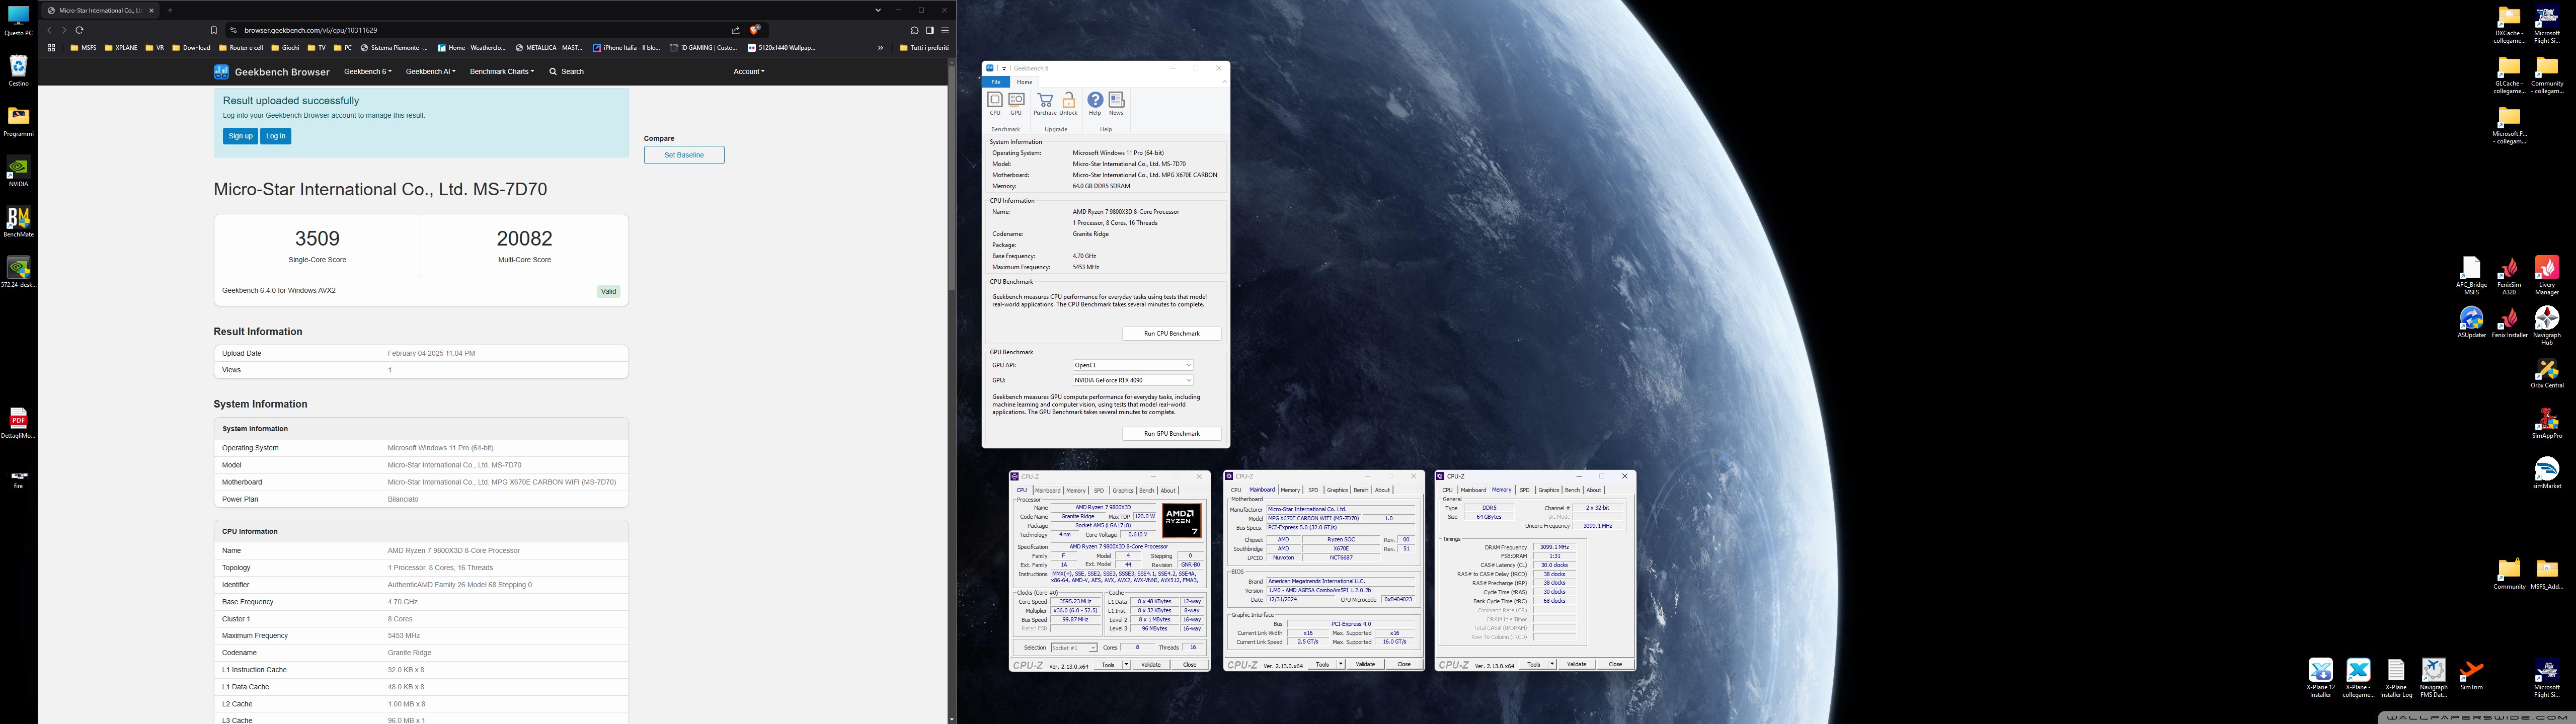Click Run GPU Benchmark button
2576x724 pixels.
[1171, 434]
